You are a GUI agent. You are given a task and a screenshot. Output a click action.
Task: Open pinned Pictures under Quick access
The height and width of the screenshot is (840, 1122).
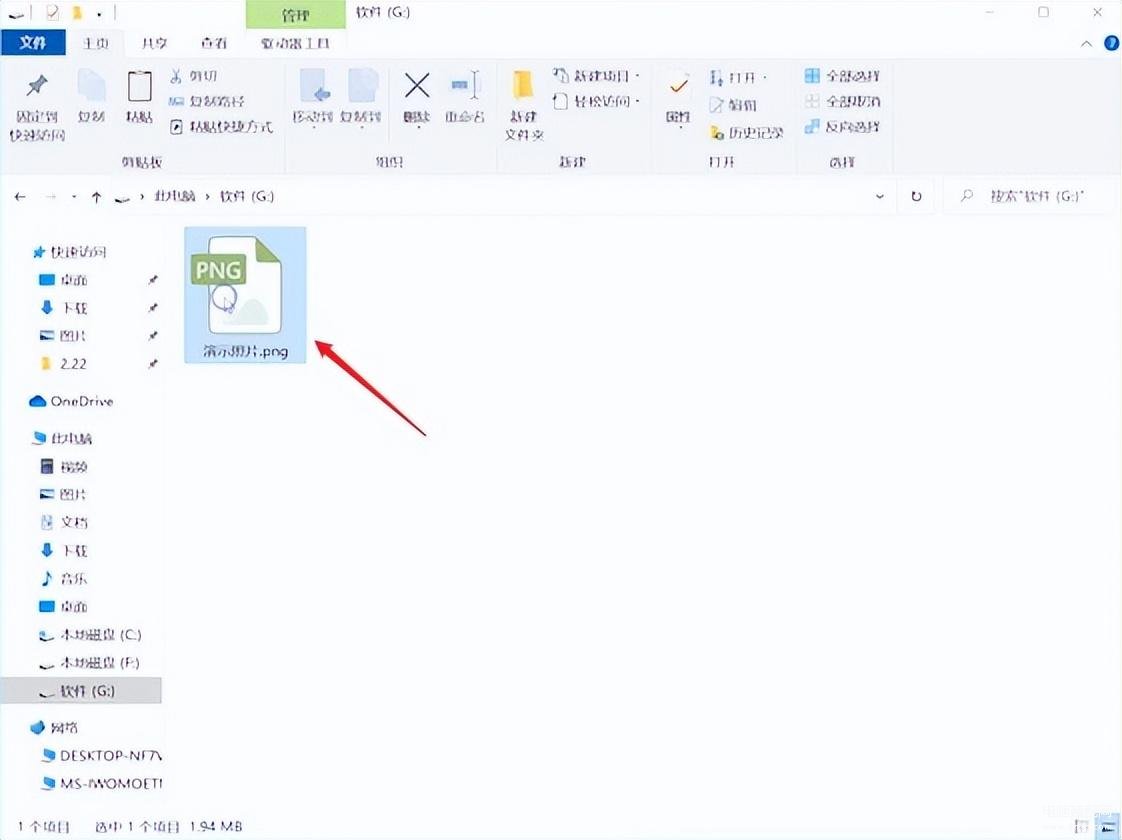click(63, 336)
